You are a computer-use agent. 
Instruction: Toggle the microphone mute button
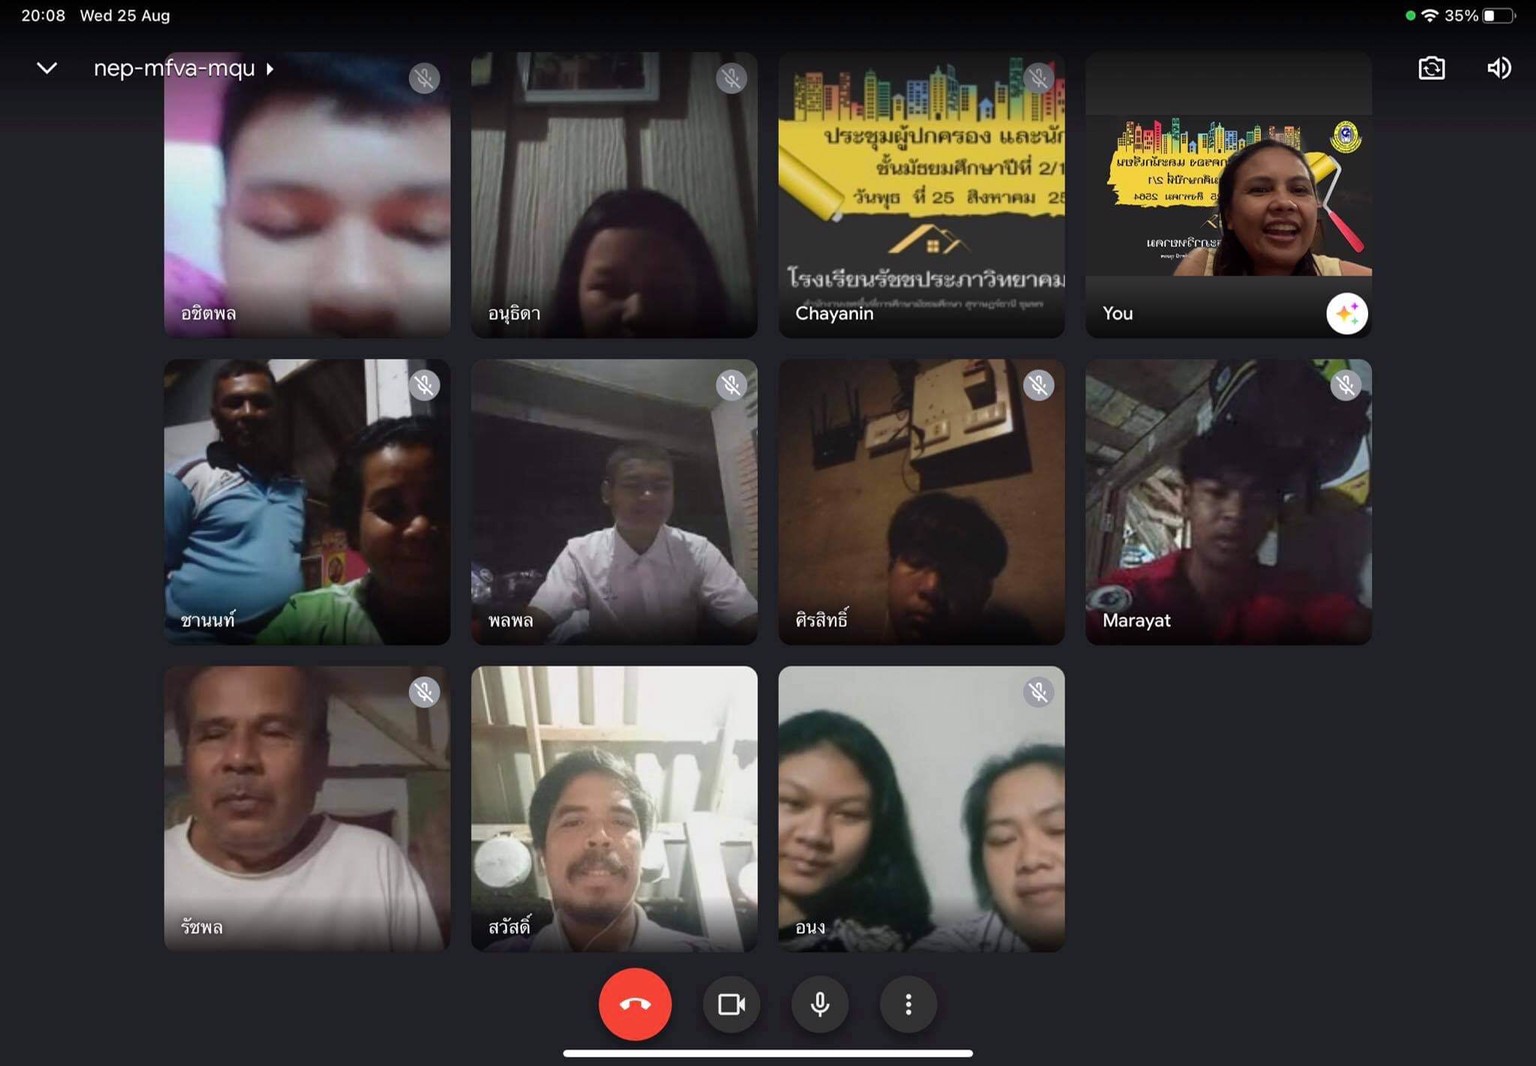click(x=820, y=1004)
